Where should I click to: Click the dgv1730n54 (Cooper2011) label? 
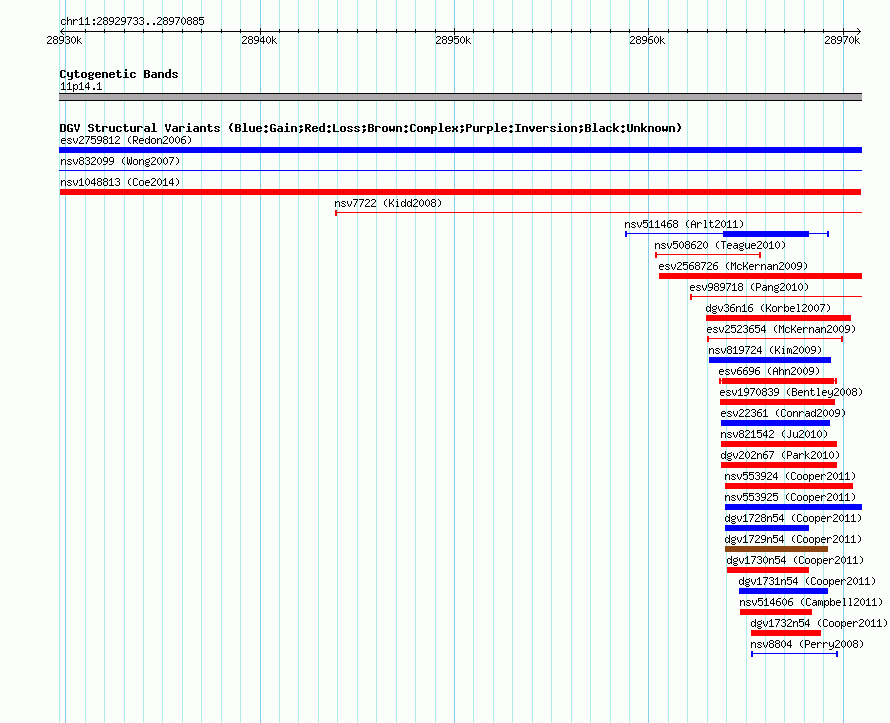click(795, 560)
